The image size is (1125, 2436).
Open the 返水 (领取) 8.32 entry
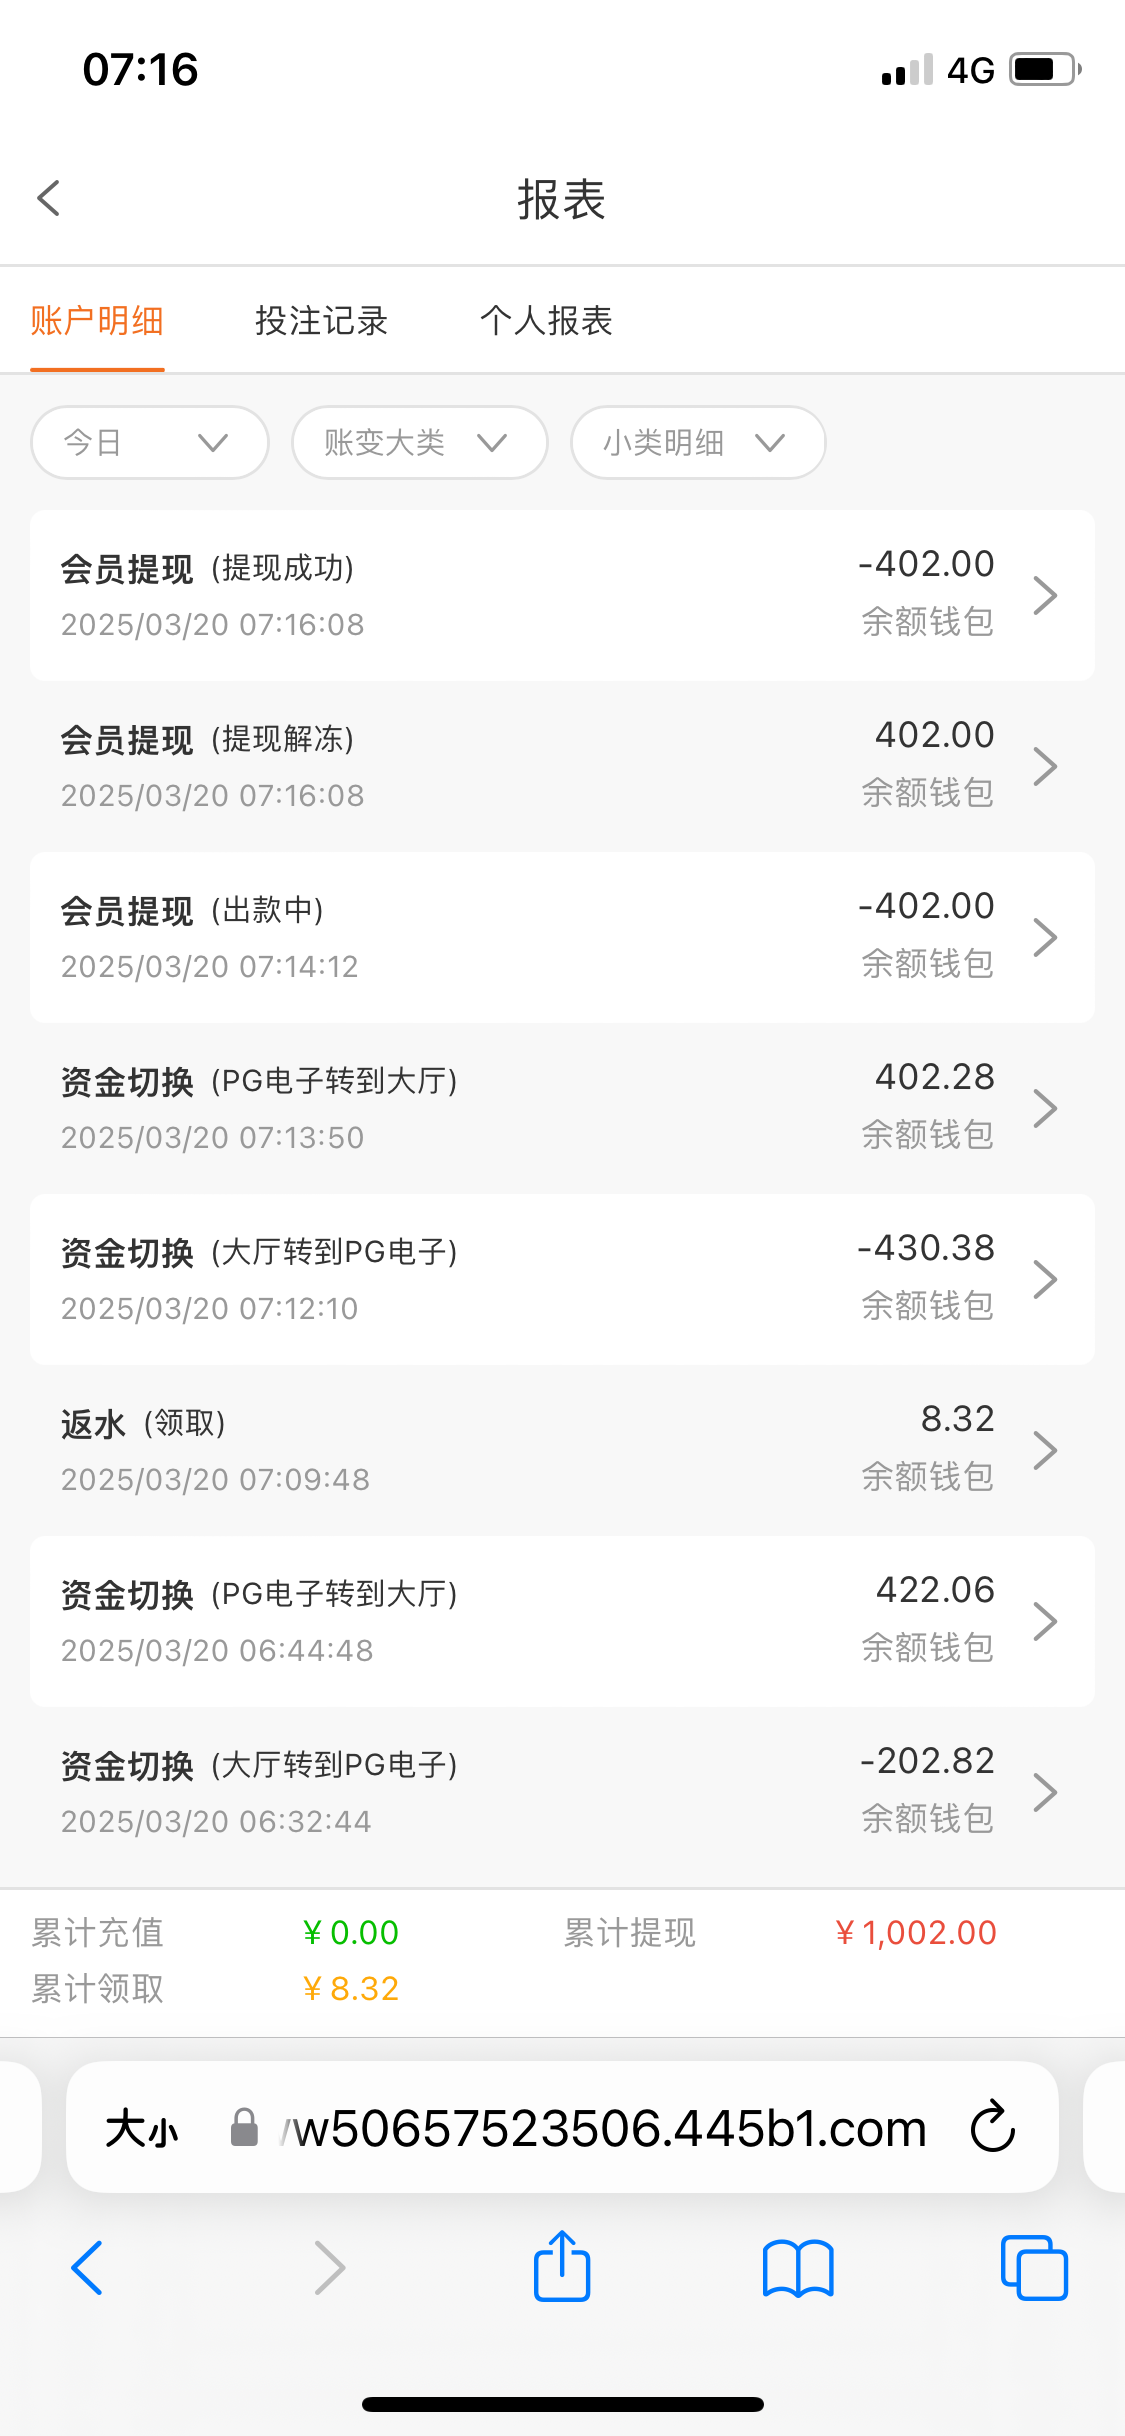pyautogui.click(x=562, y=1450)
